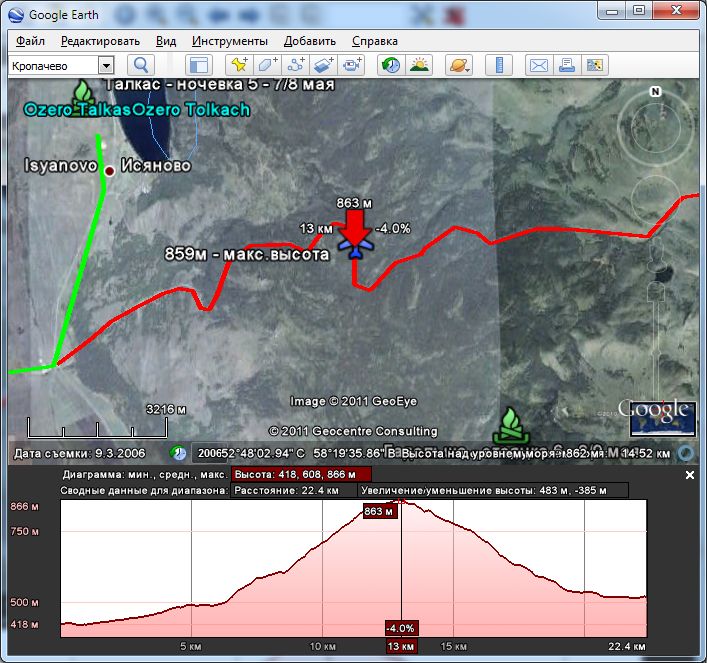Add a path from toolbar
The width and height of the screenshot is (707, 663).
(x=296, y=65)
